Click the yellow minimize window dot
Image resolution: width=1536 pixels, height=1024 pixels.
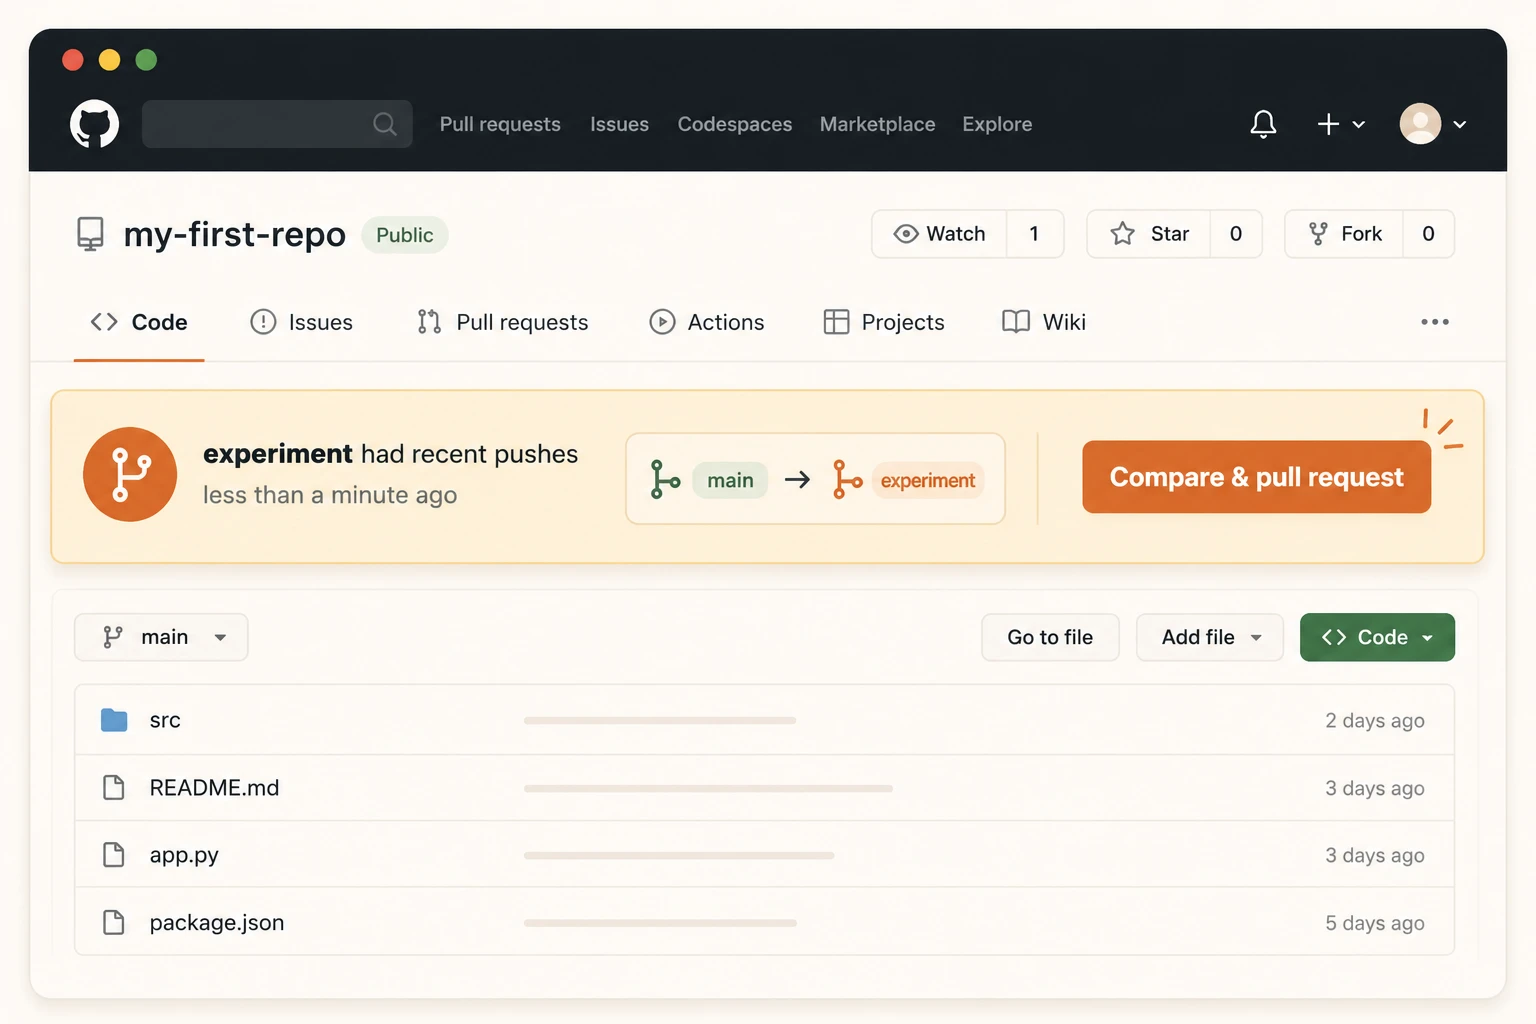110,60
